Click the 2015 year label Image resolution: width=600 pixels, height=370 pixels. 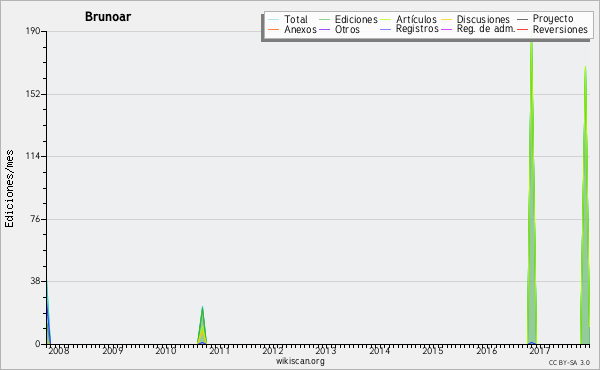(x=433, y=350)
